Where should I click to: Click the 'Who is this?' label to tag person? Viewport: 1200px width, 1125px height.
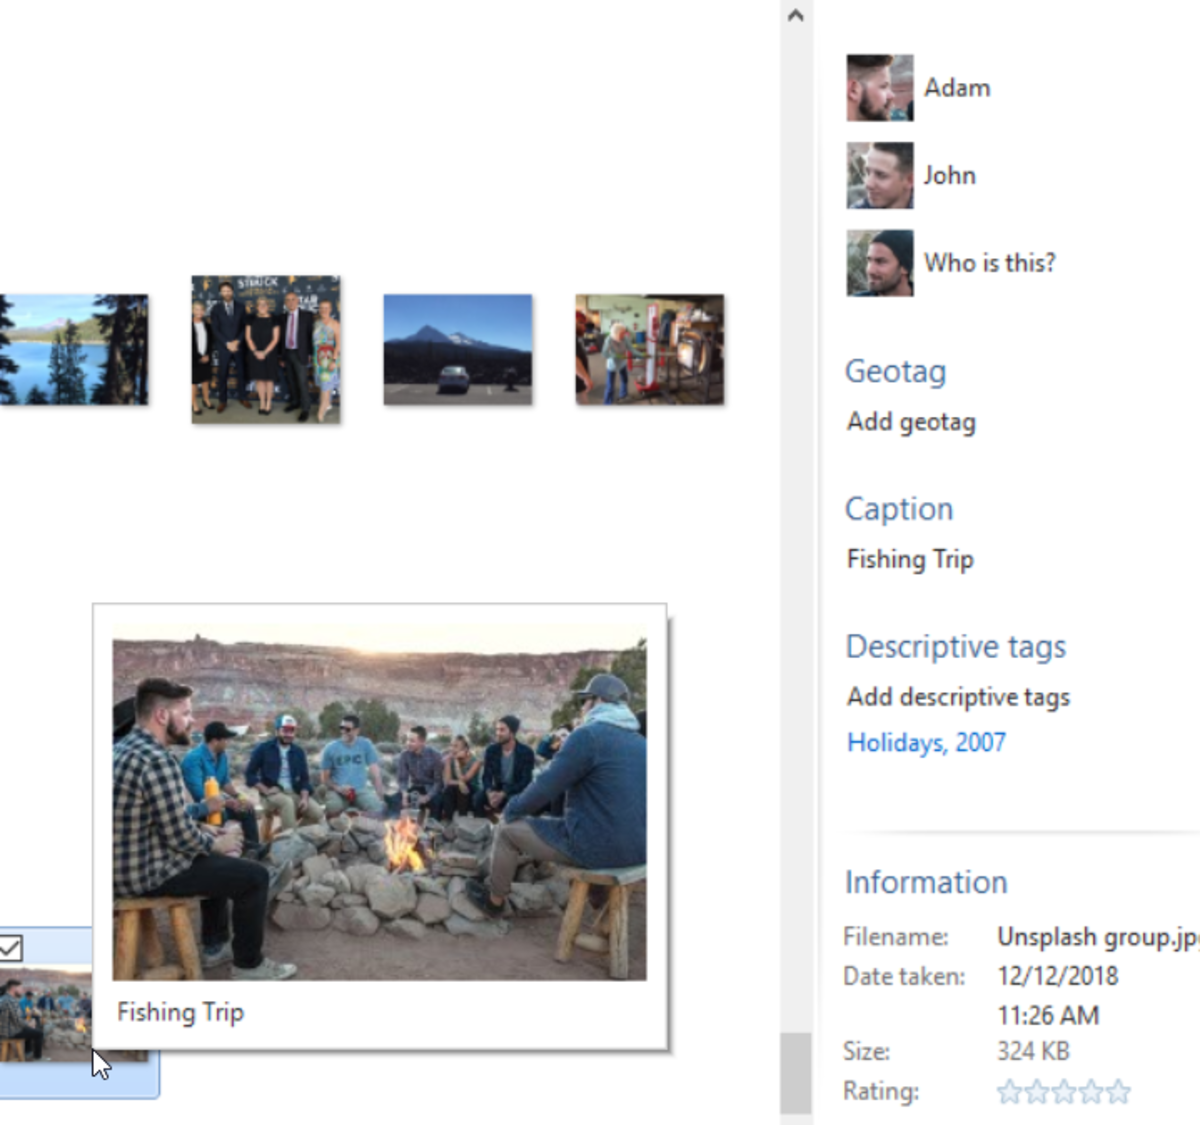(x=989, y=263)
